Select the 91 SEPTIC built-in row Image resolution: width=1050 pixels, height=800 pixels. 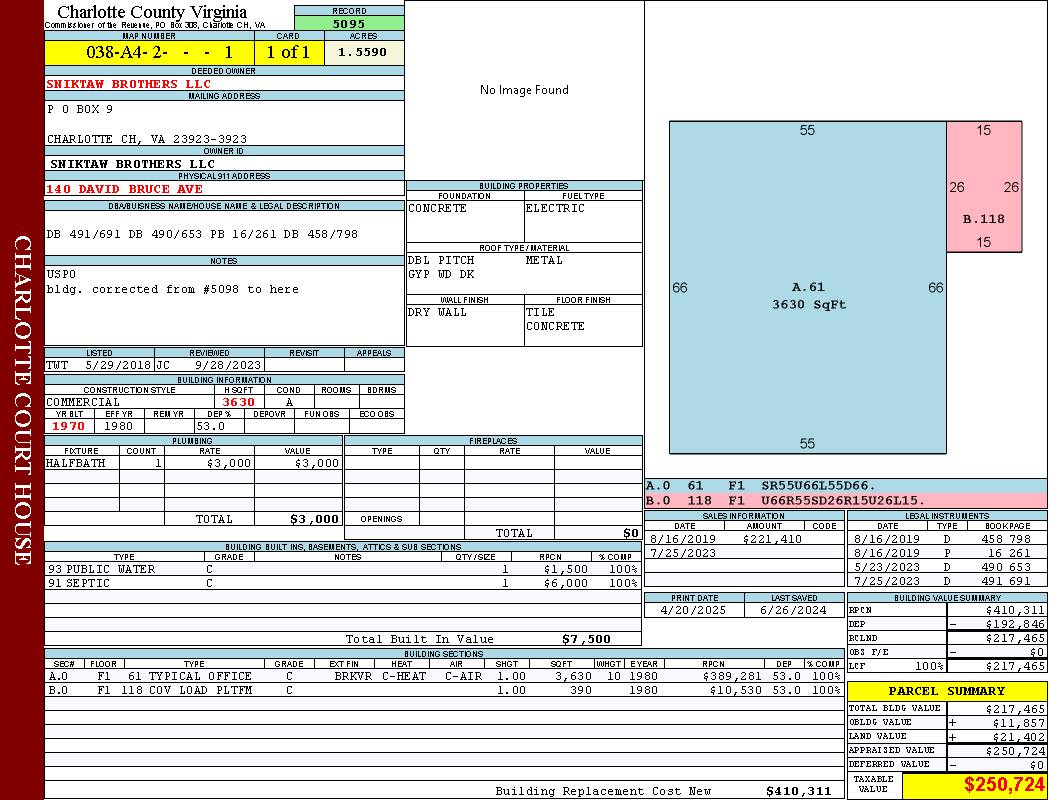coord(342,583)
